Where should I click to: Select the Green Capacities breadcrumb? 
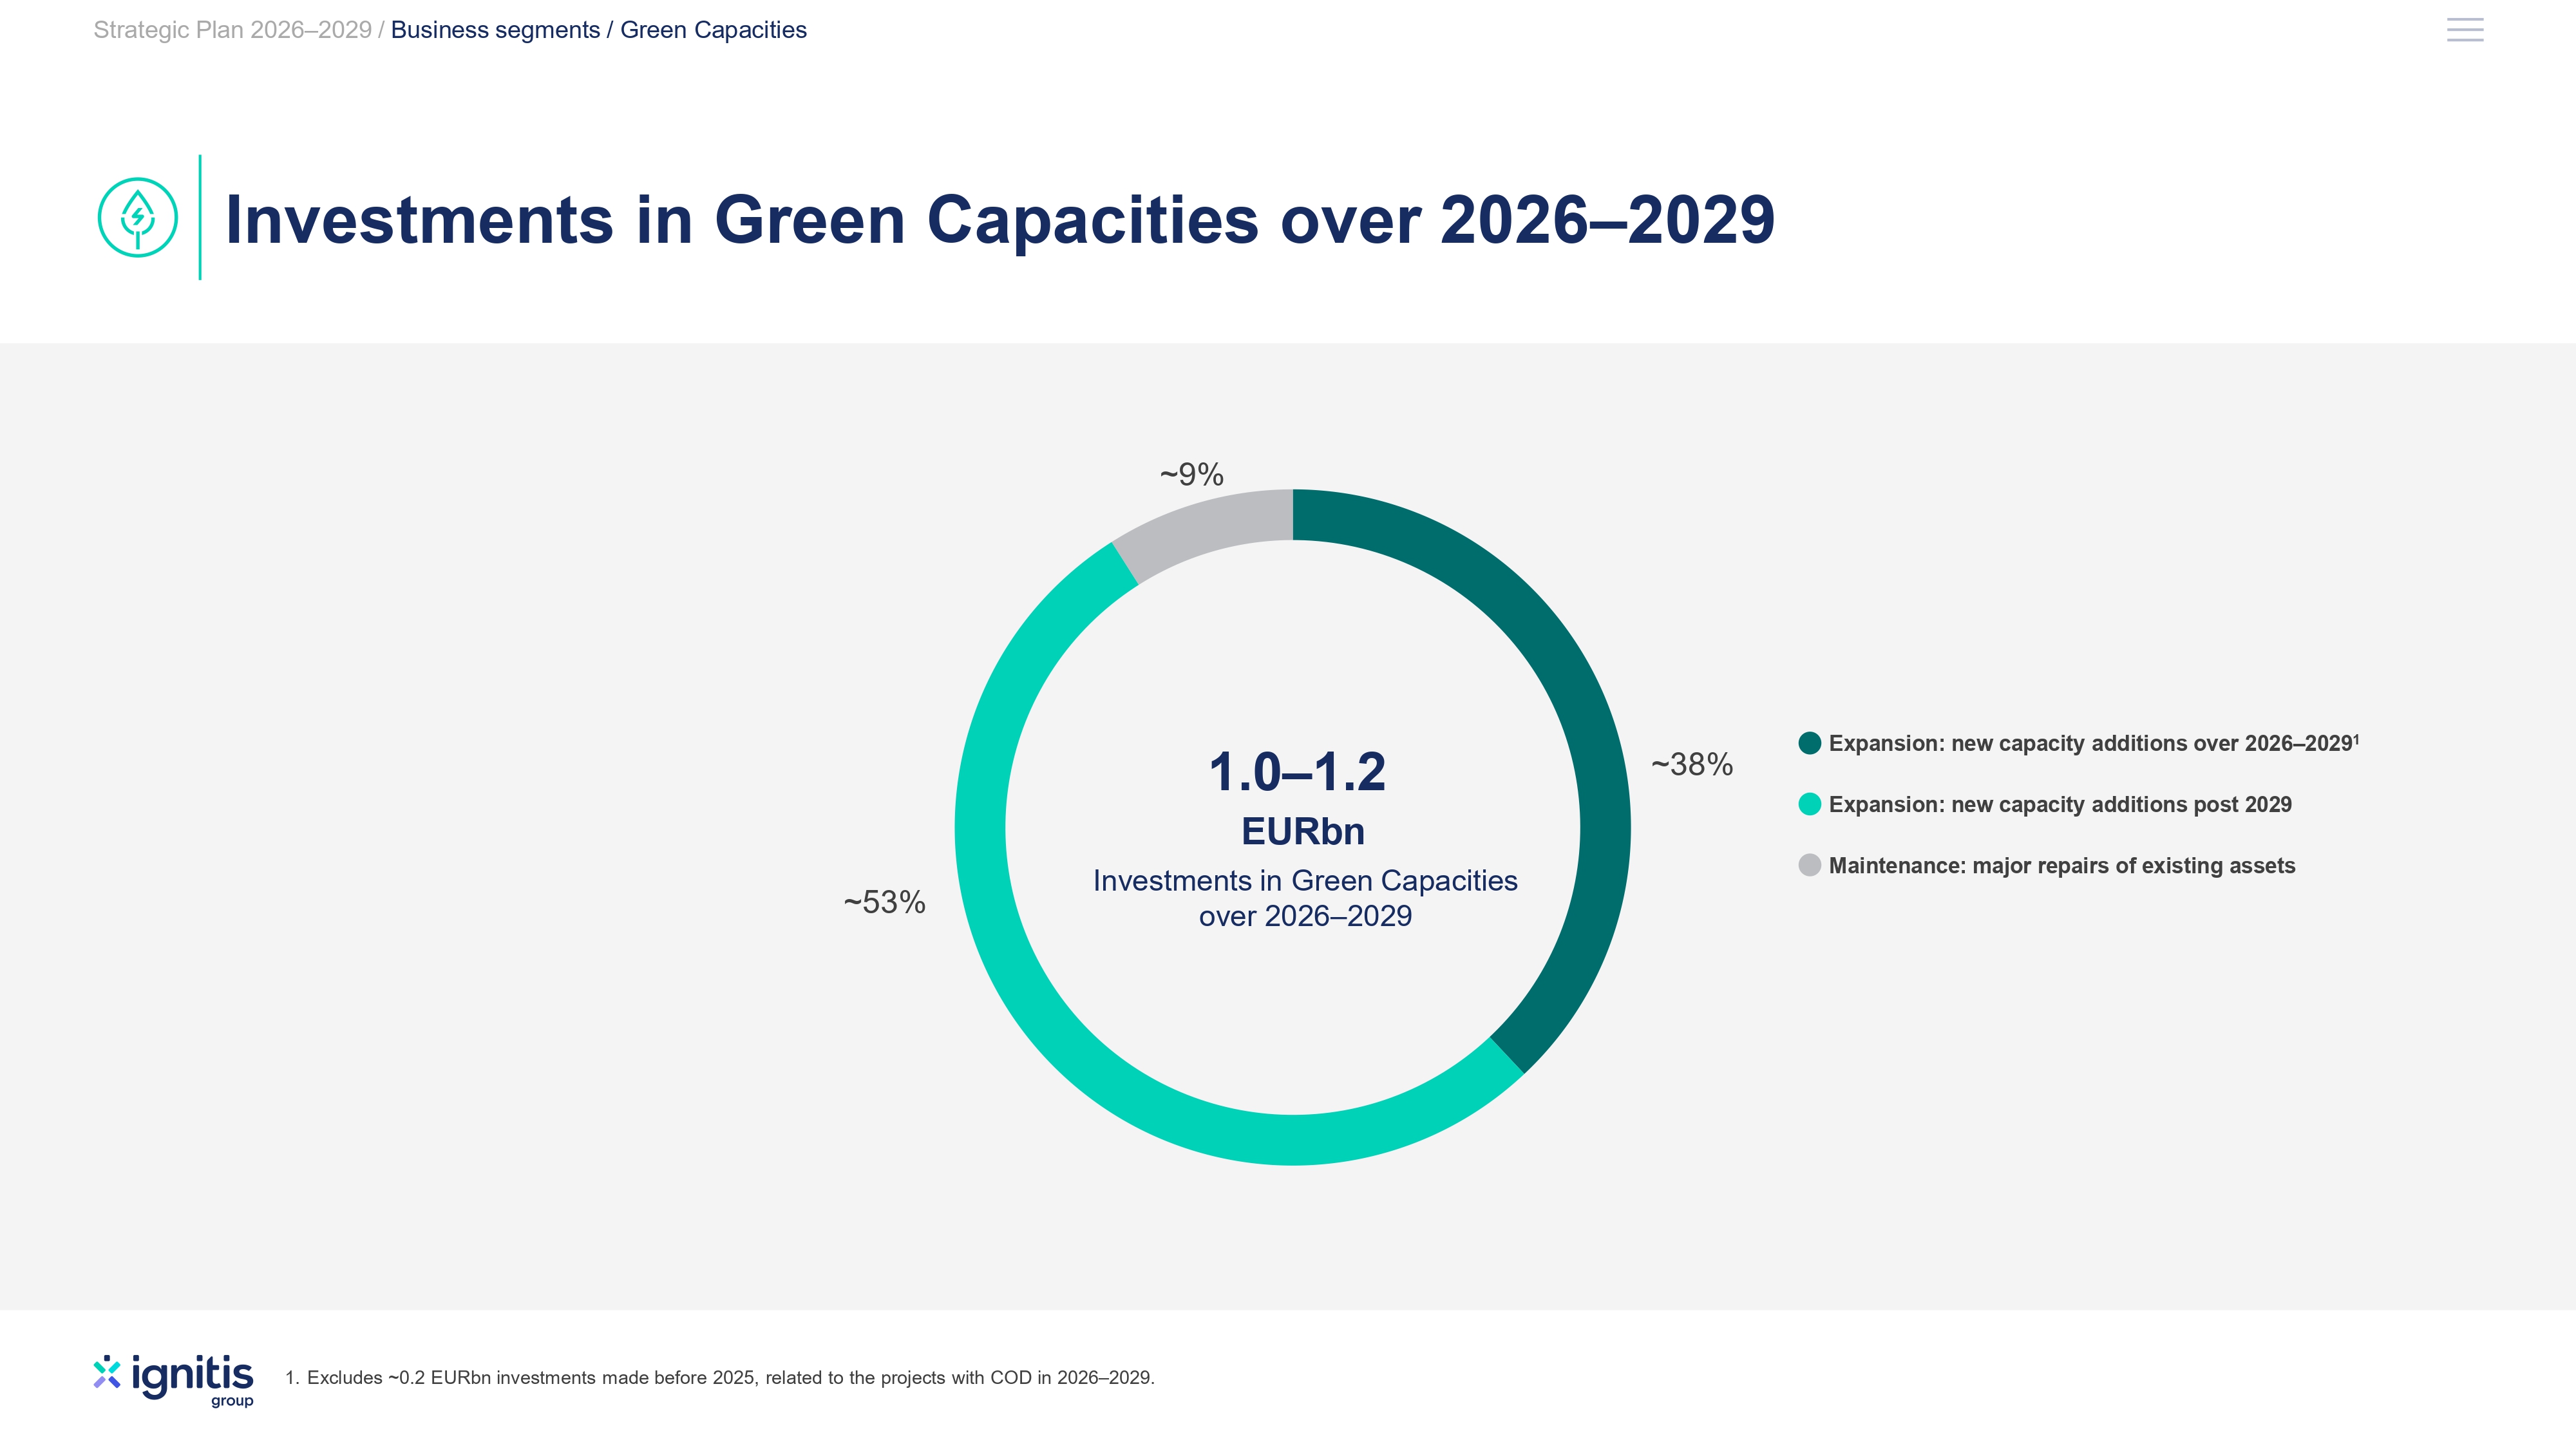[x=713, y=30]
